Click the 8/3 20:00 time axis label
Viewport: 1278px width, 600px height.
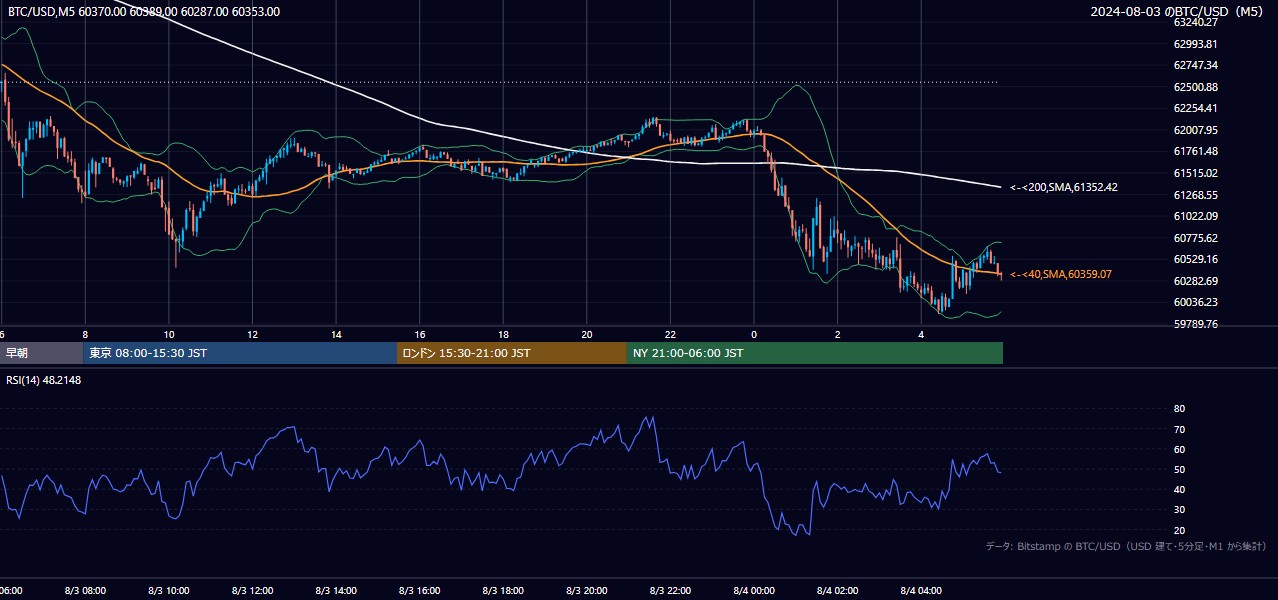[587, 591]
